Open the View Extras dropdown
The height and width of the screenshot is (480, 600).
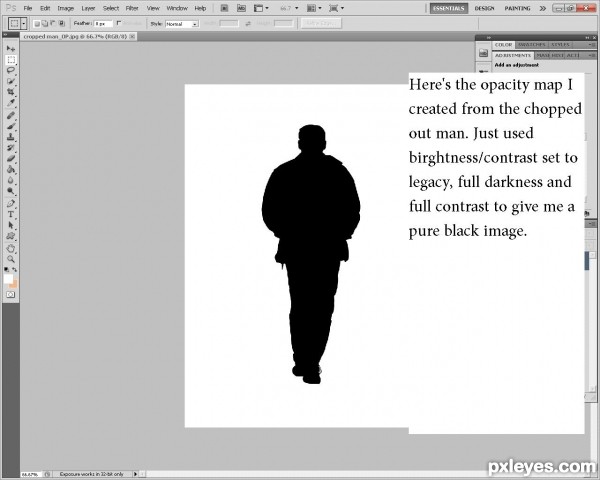click(x=261, y=8)
